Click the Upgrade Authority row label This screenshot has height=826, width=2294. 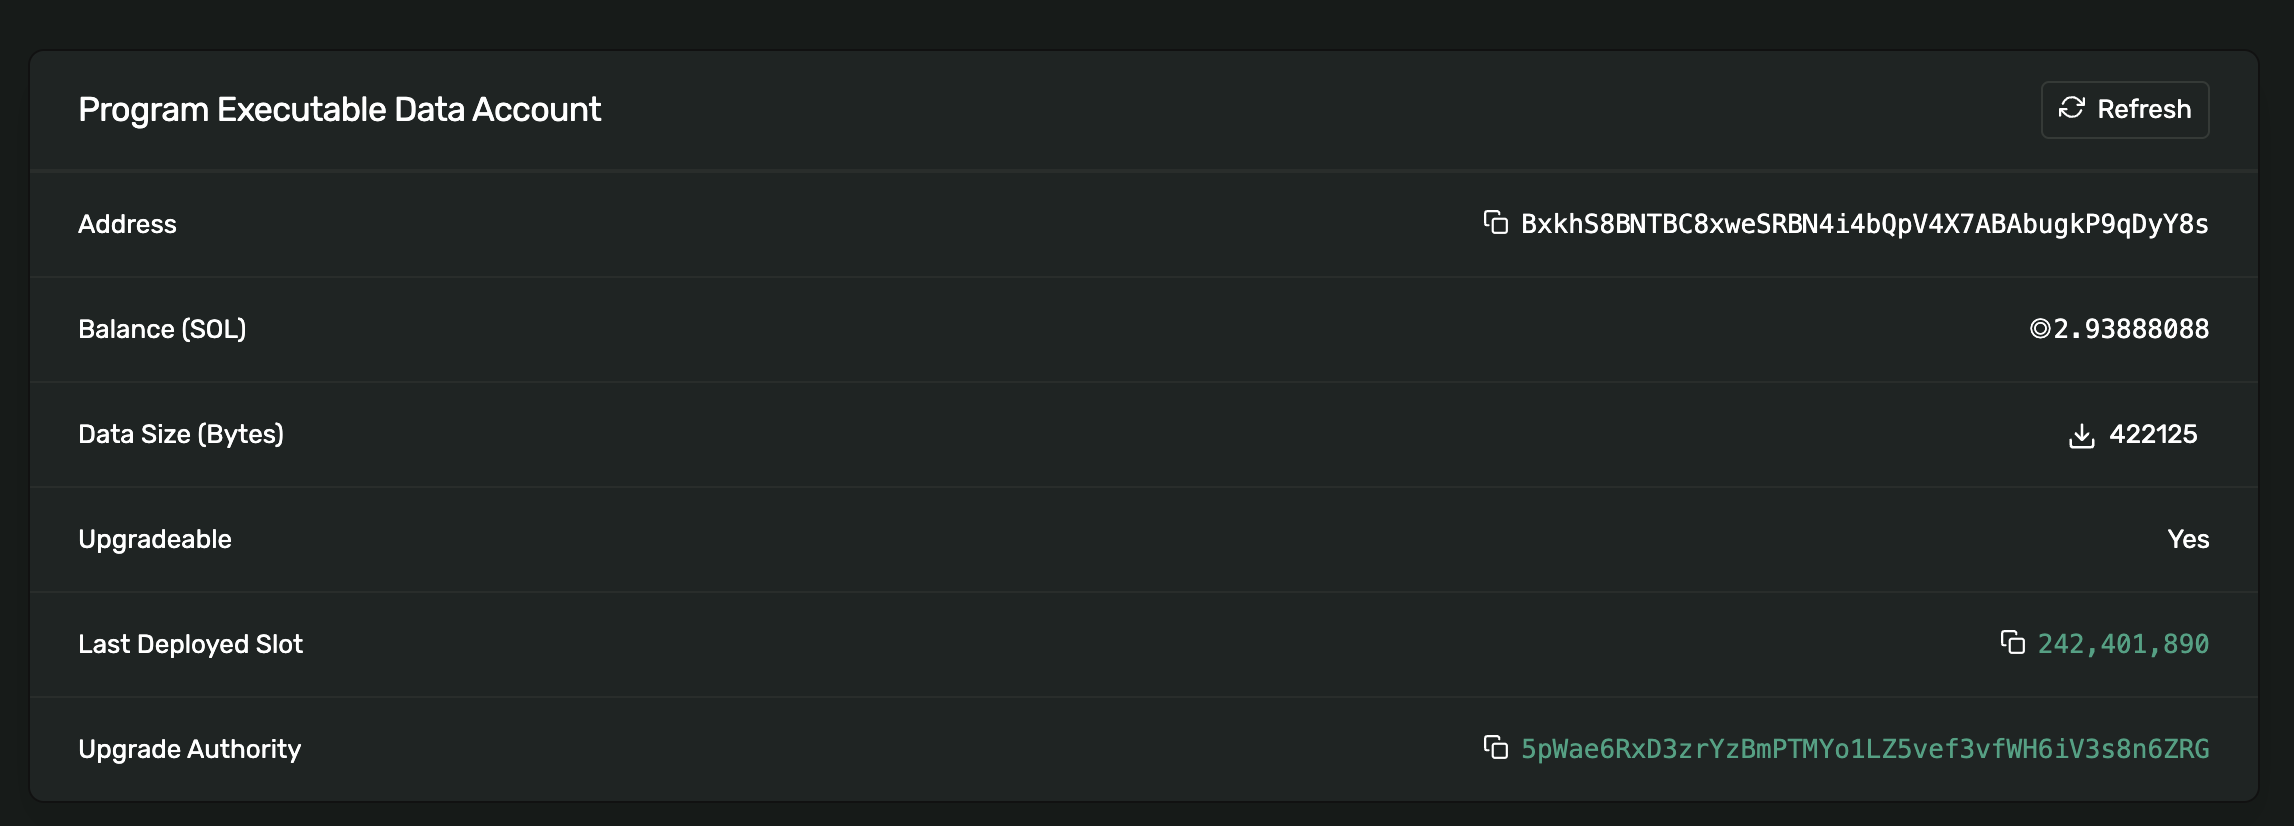click(x=190, y=749)
